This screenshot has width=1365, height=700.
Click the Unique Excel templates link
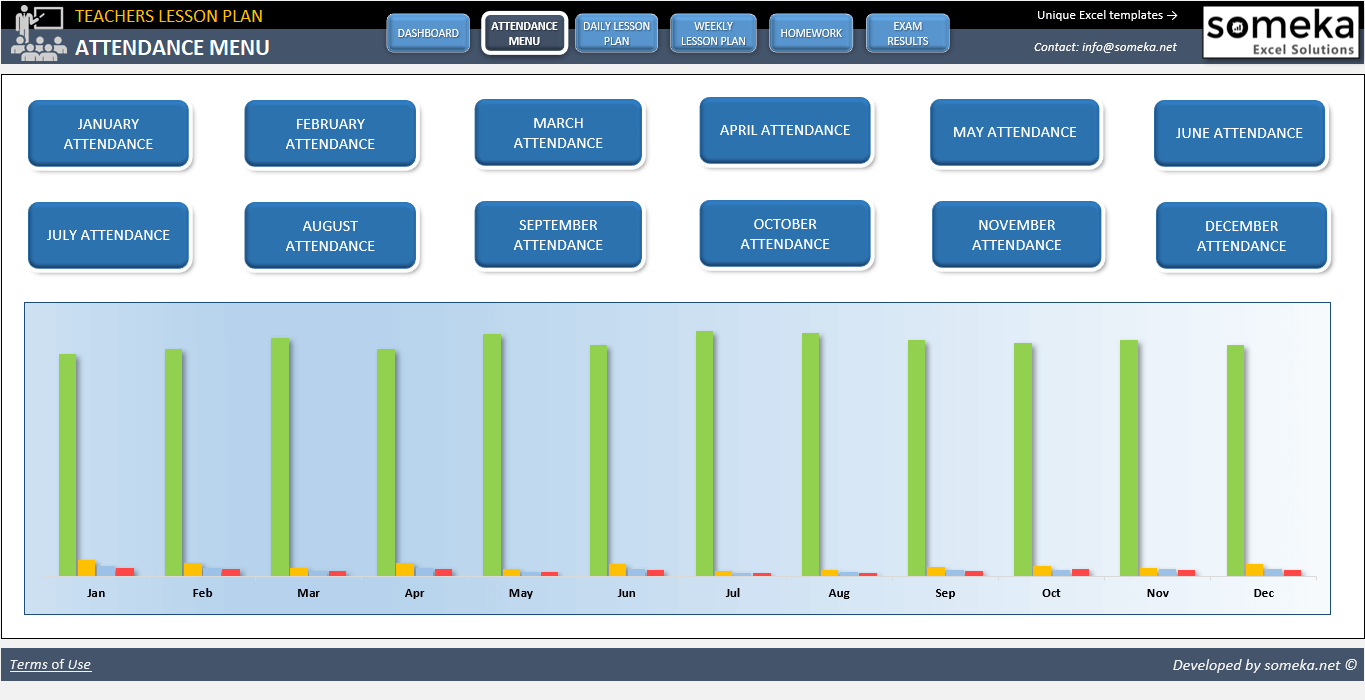click(x=1106, y=15)
